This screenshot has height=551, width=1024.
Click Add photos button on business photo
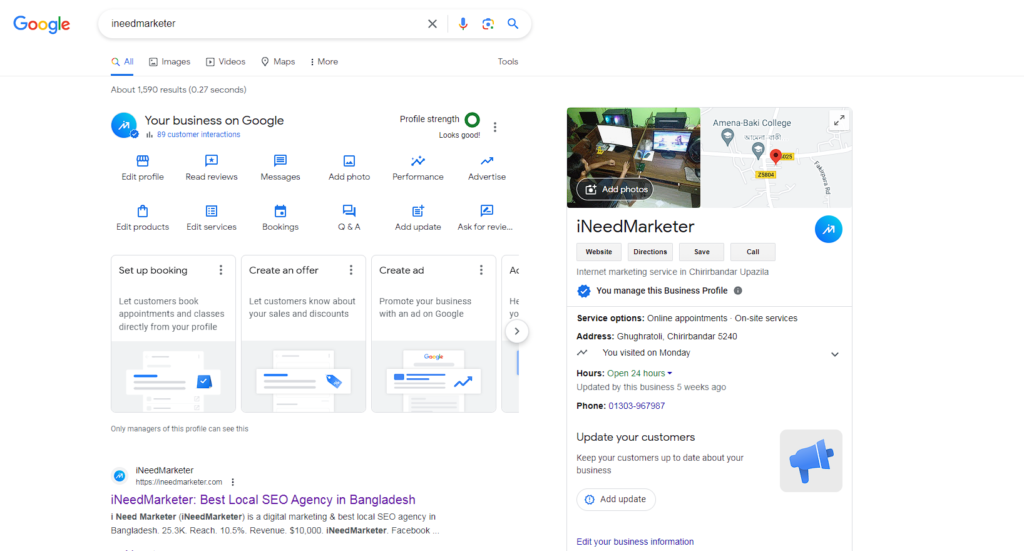pos(615,189)
